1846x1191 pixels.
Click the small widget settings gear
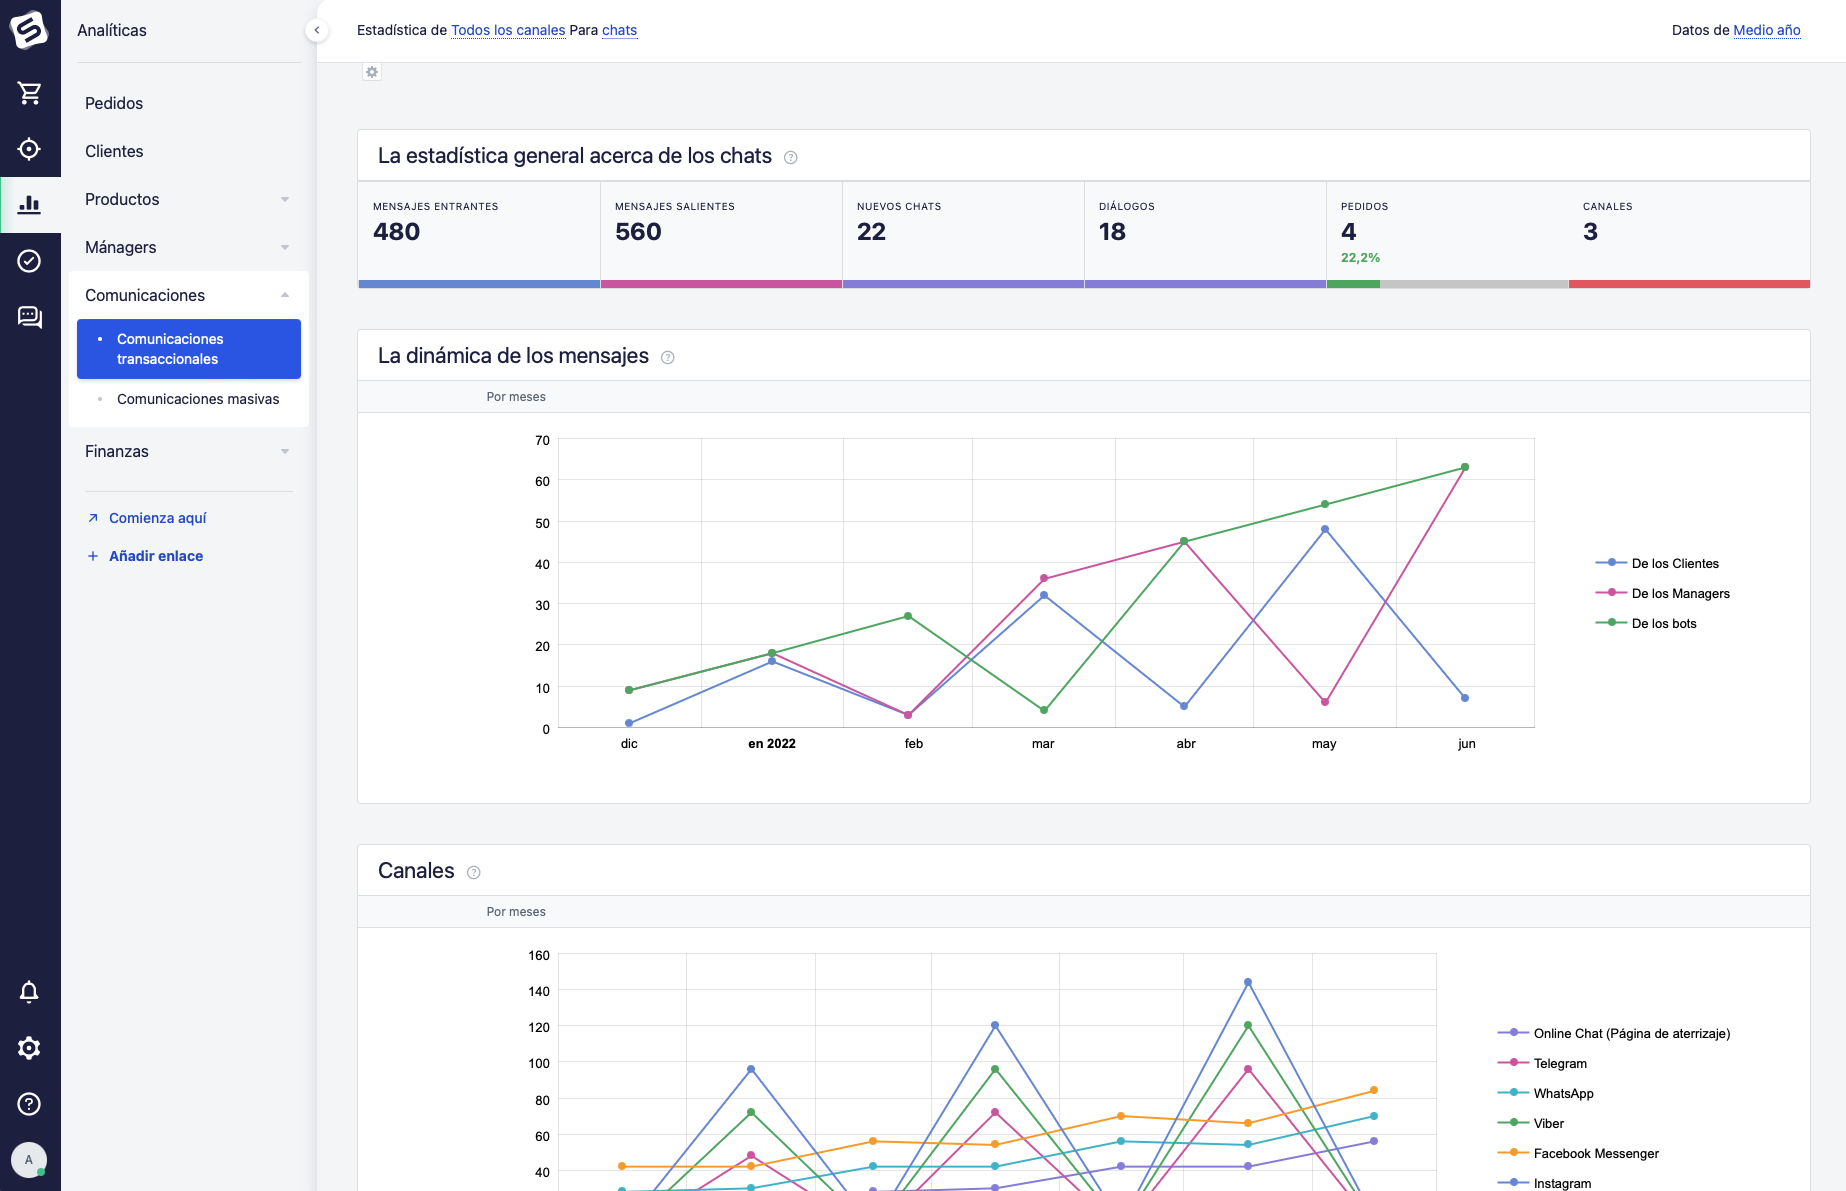point(372,72)
